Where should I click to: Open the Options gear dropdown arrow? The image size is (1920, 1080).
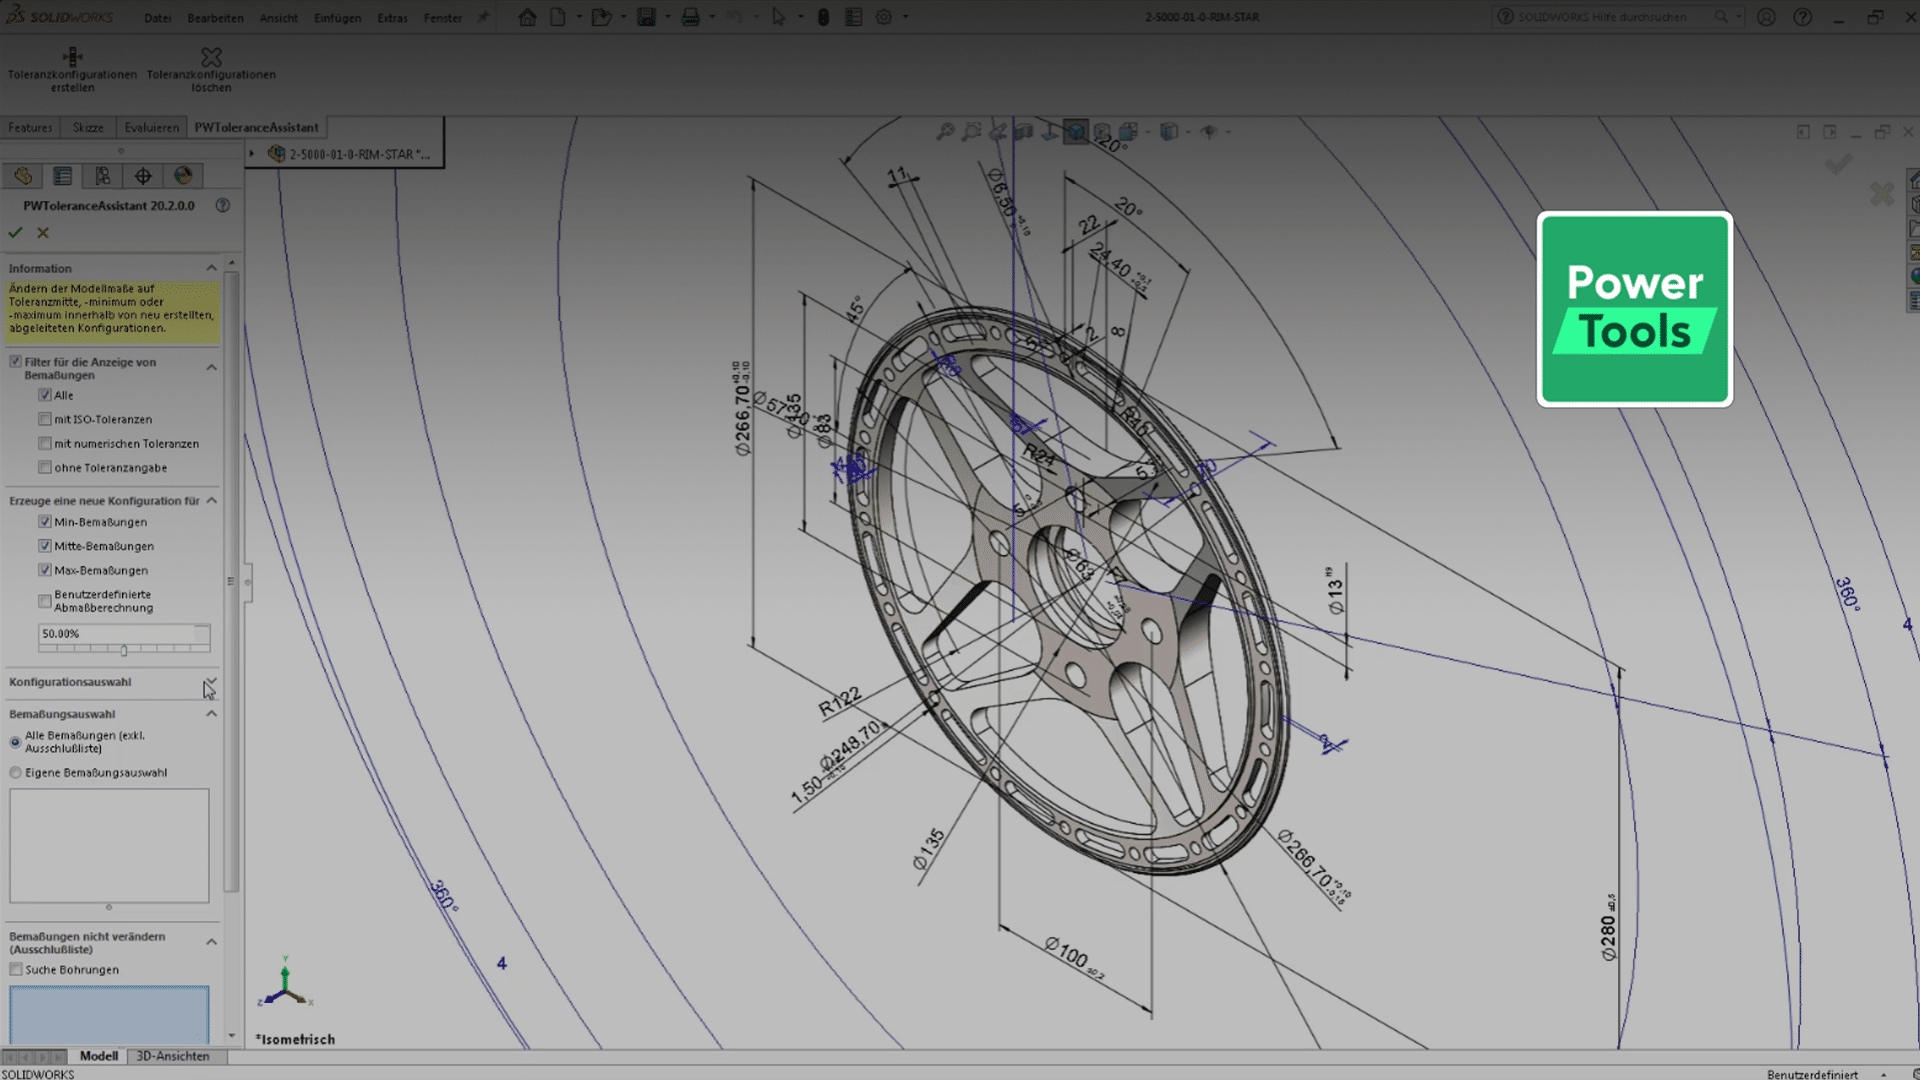coord(906,17)
